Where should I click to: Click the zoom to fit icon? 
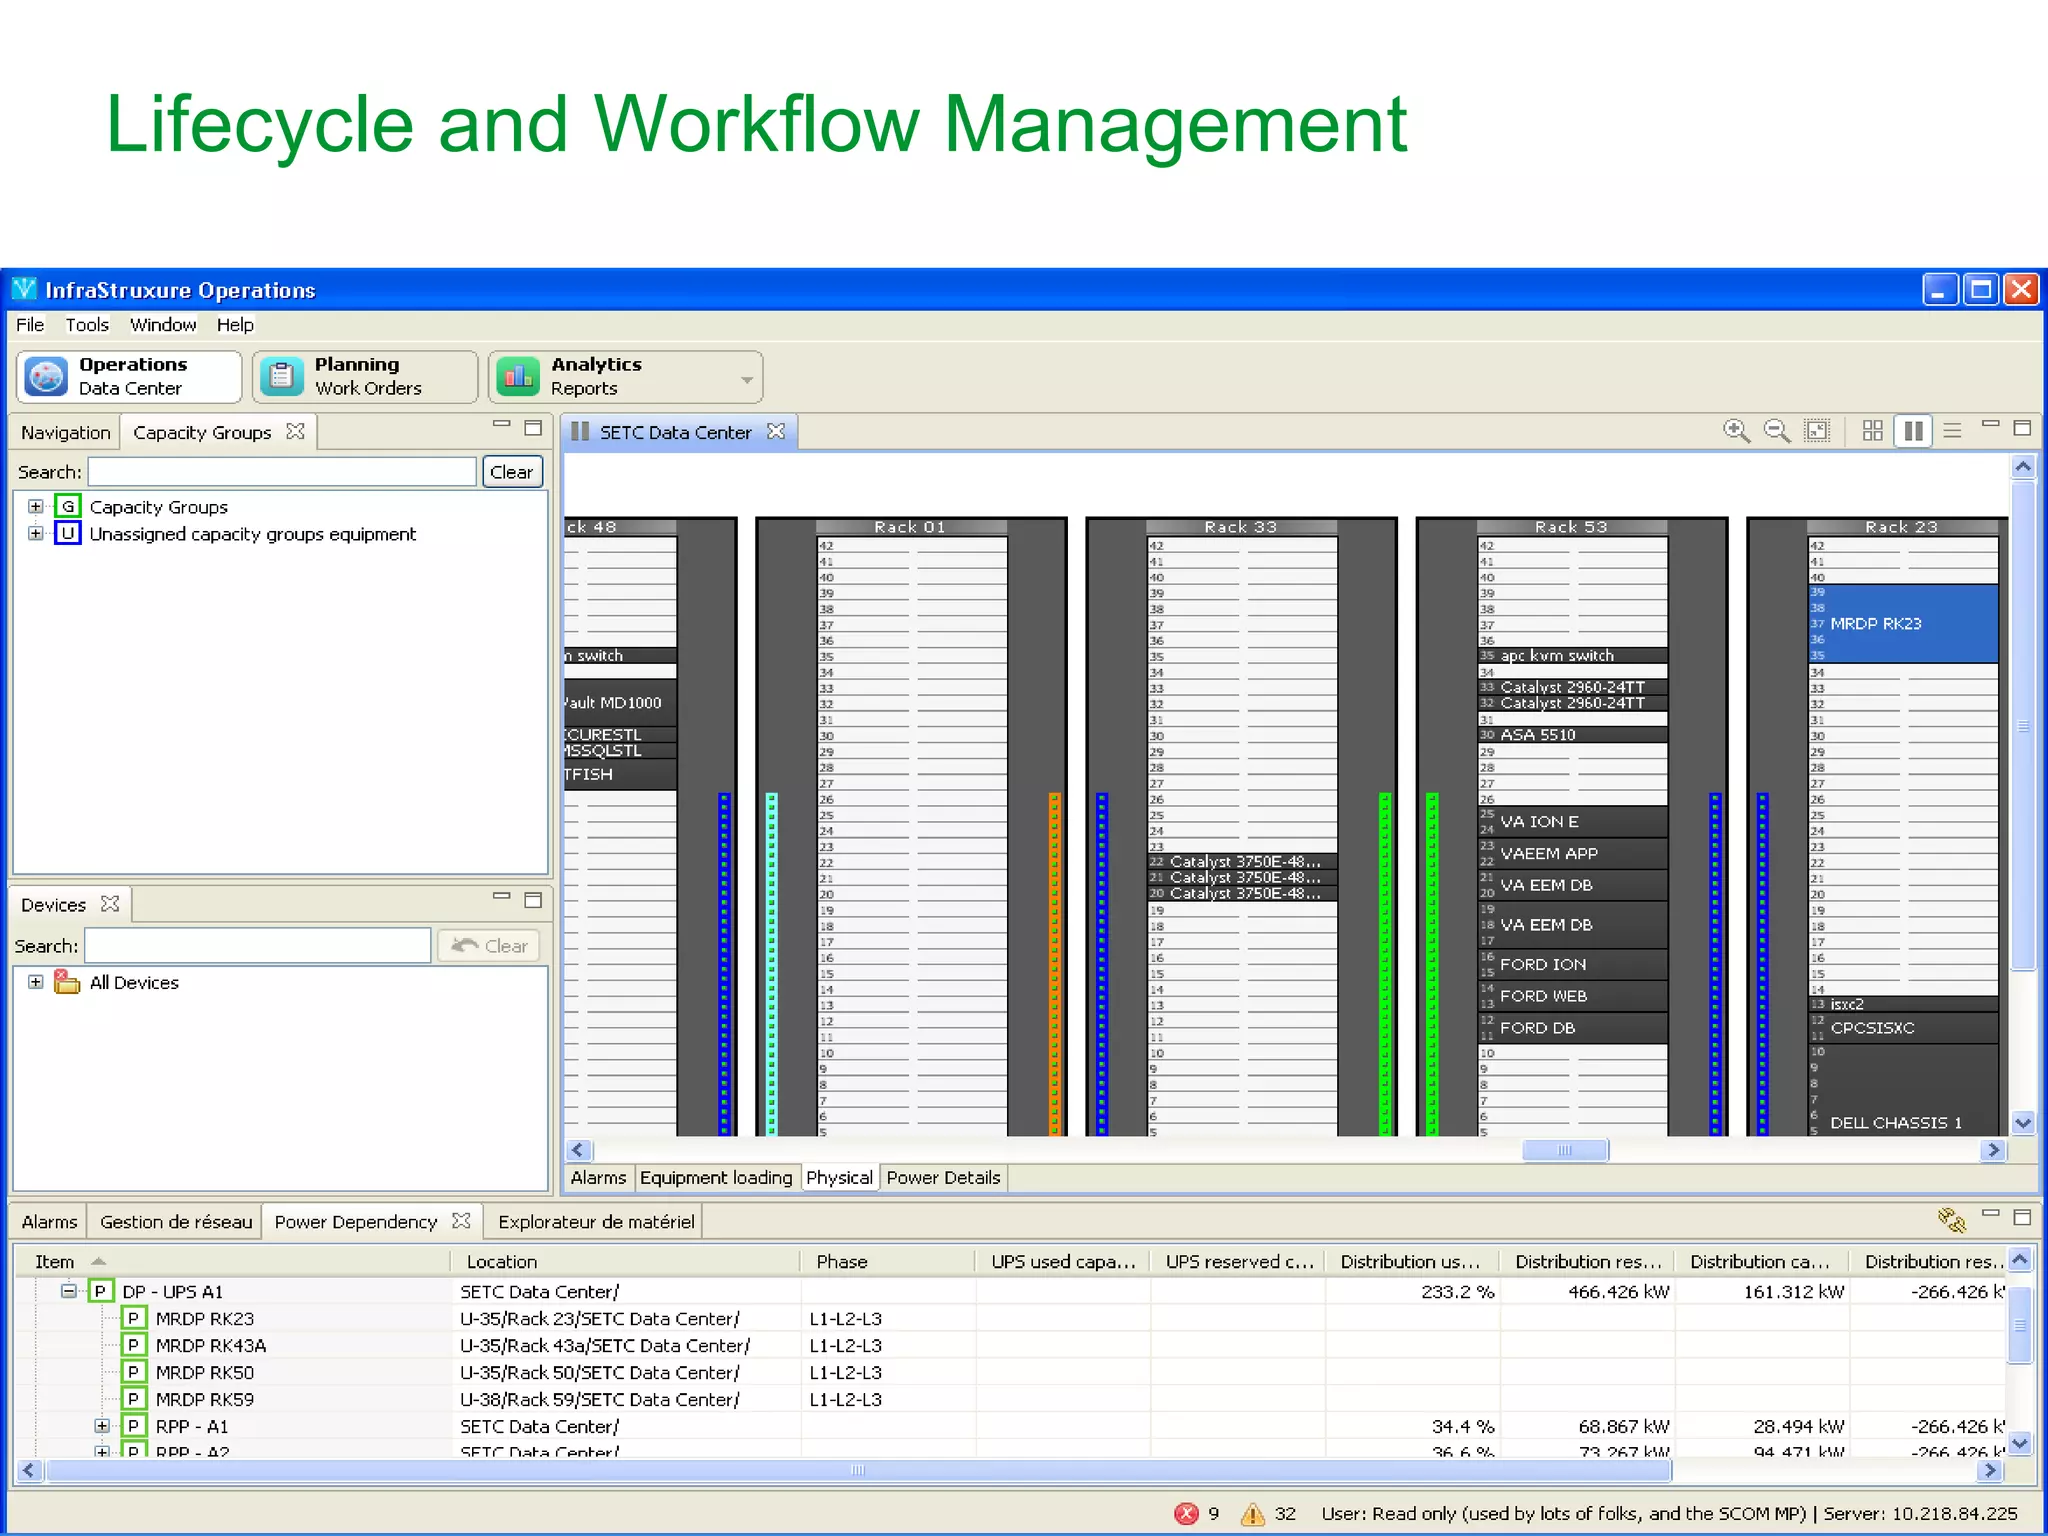[1817, 431]
